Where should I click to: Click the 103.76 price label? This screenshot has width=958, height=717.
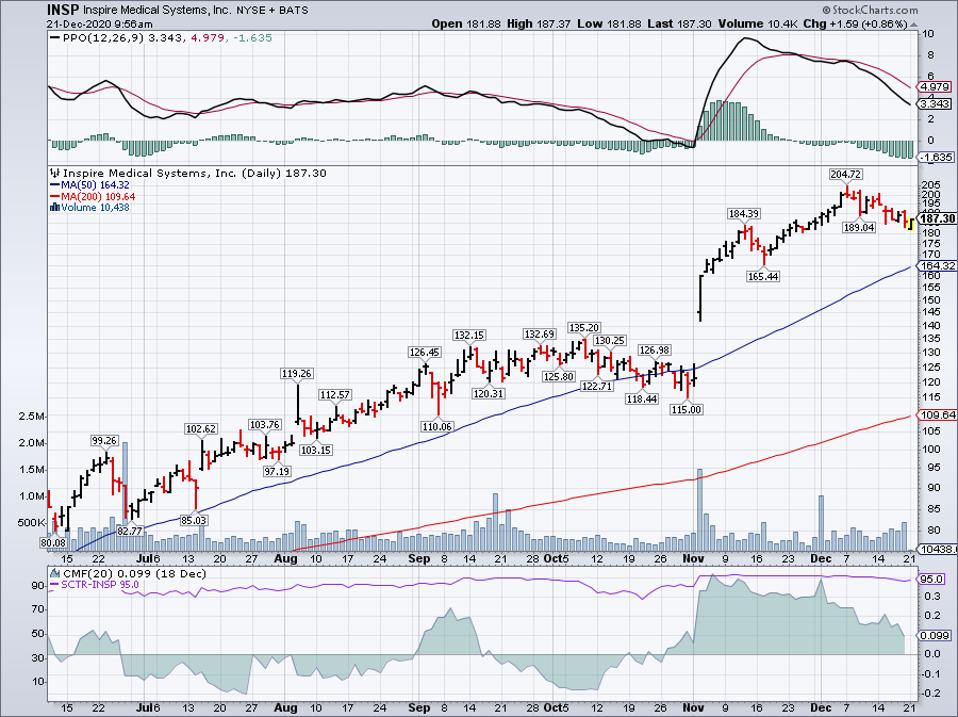[x=265, y=424]
